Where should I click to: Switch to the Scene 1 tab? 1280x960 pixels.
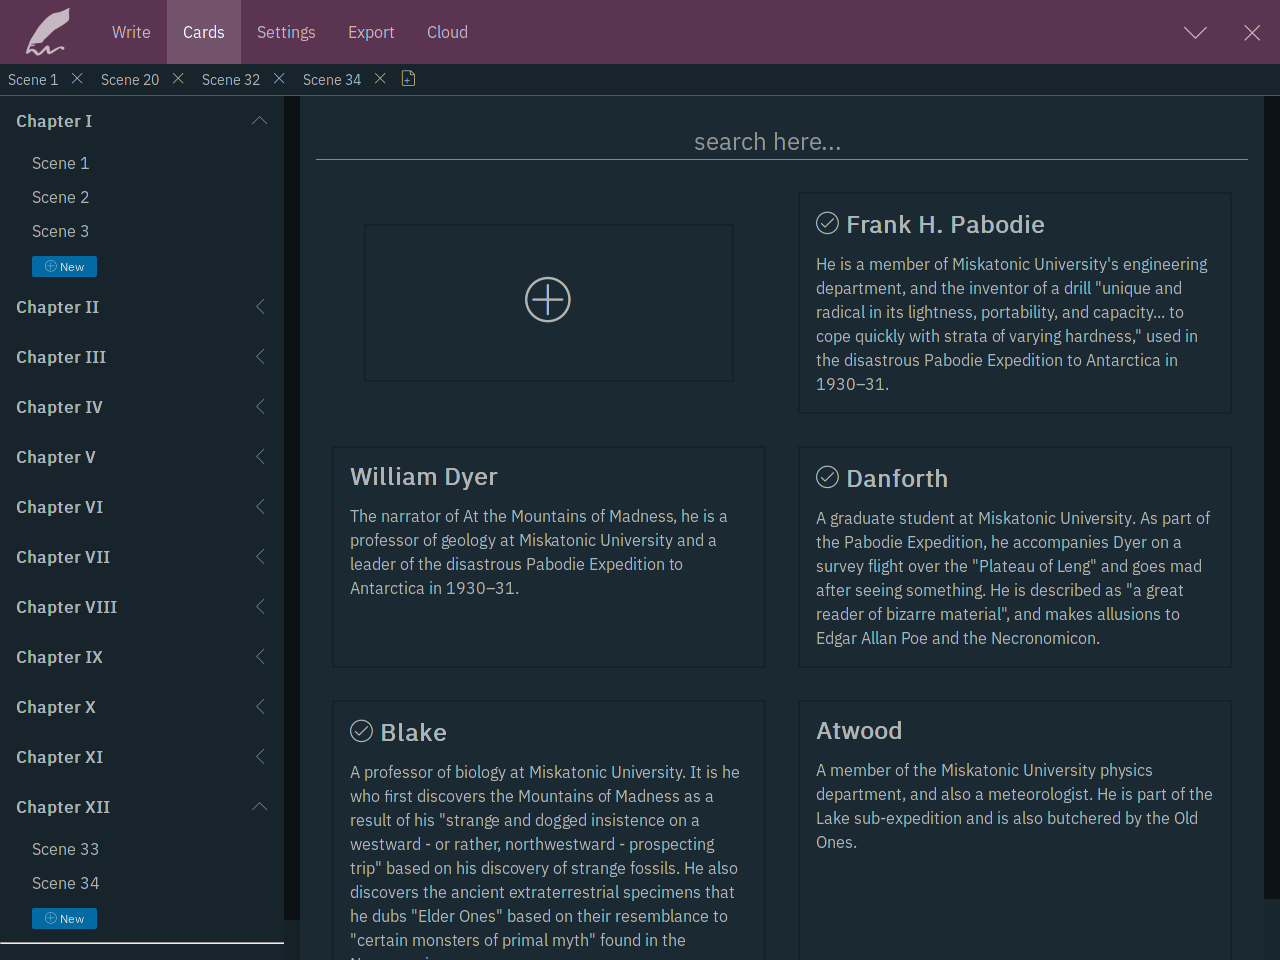point(33,80)
